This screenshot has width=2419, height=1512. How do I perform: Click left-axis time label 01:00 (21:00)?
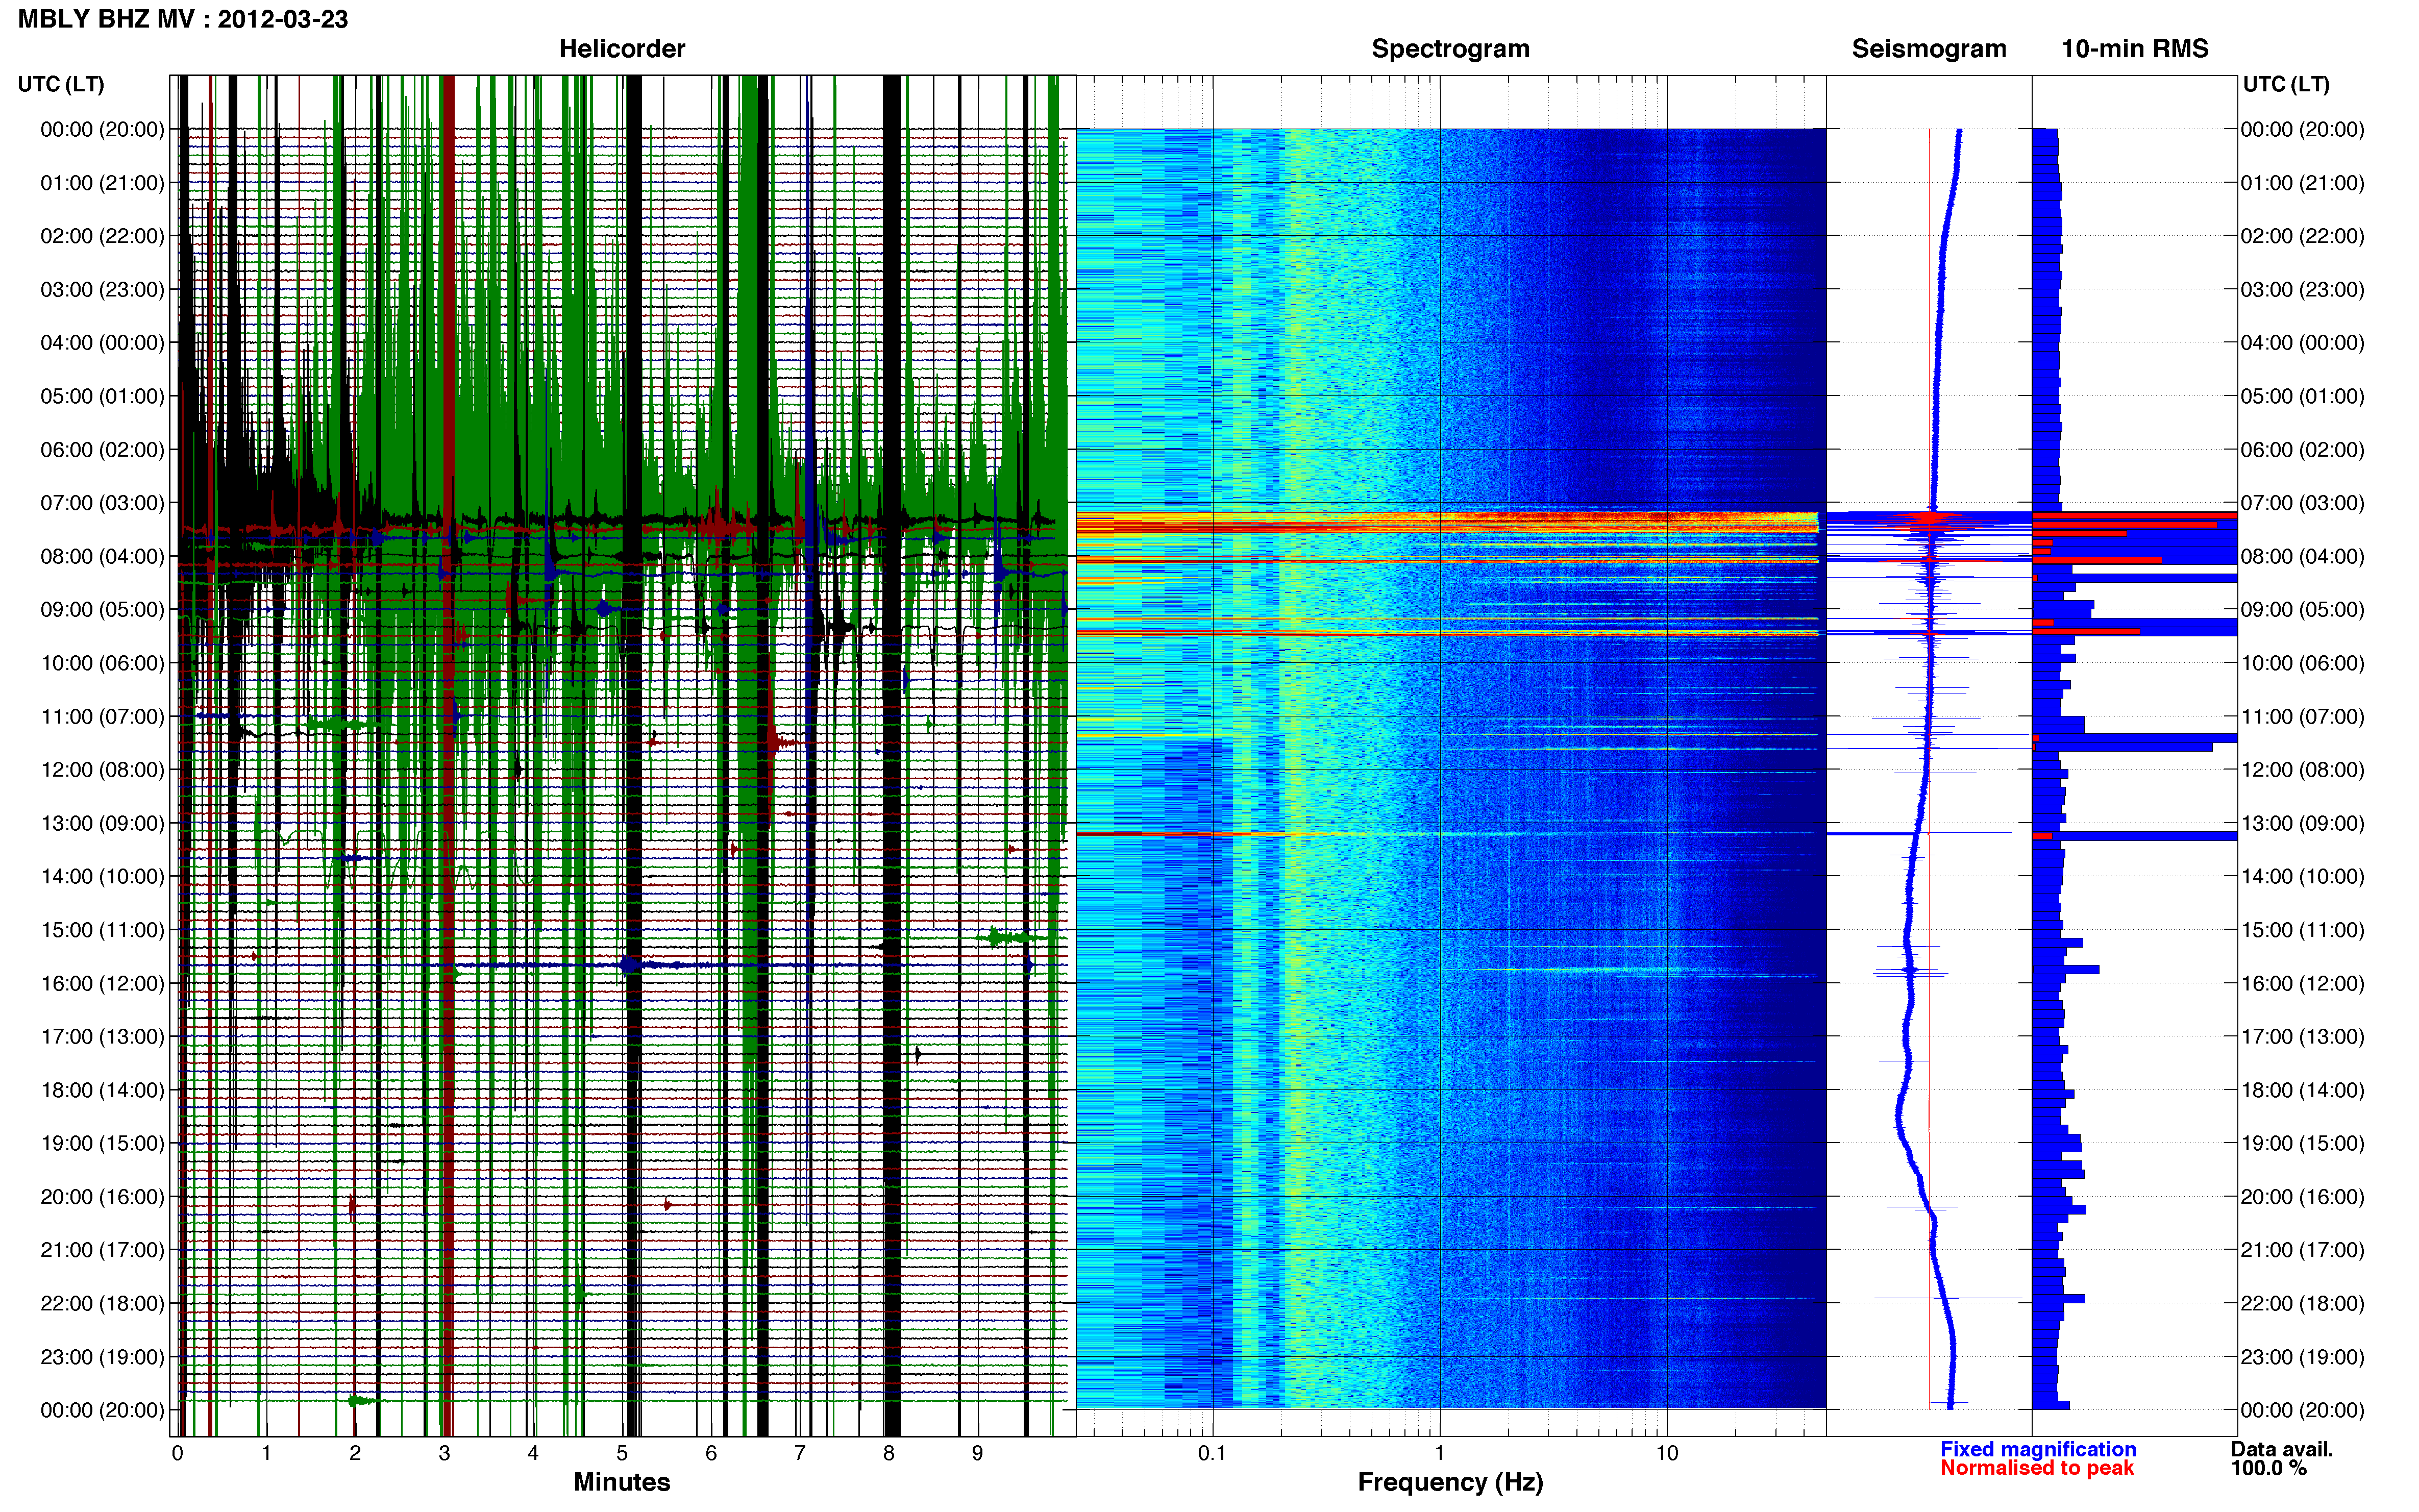coord(102,183)
